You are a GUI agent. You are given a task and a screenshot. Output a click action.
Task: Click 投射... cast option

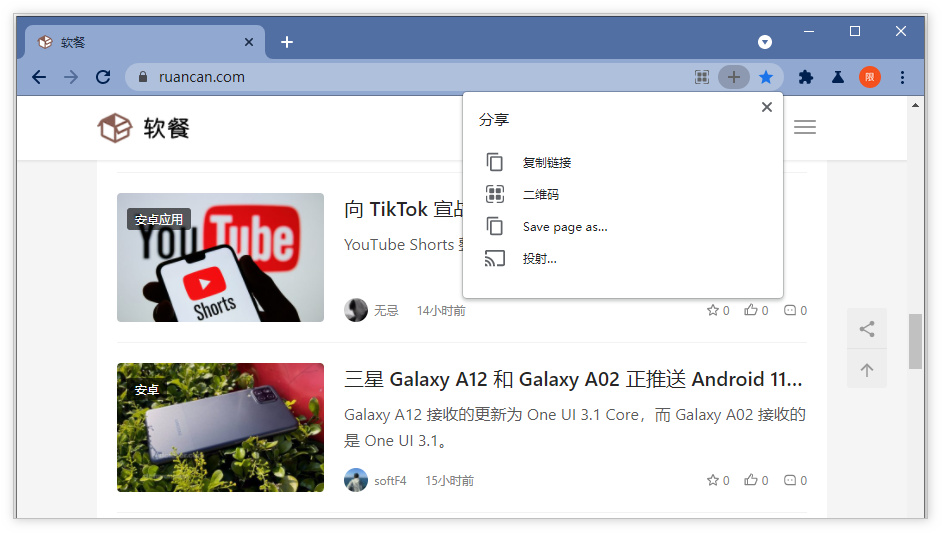[x=539, y=259]
